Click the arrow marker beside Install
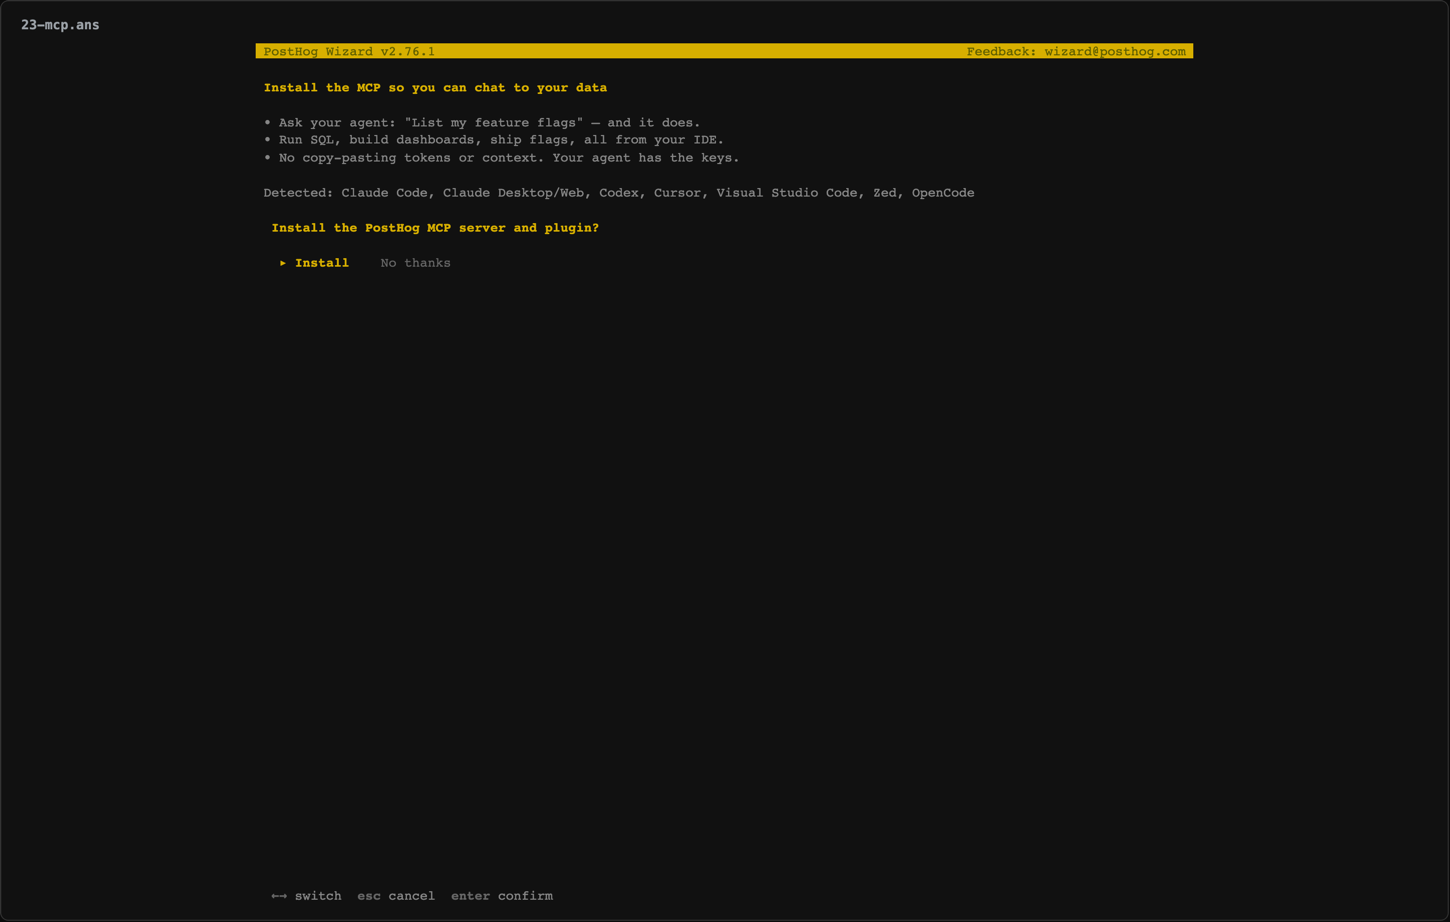This screenshot has height=922, width=1450. click(x=283, y=263)
